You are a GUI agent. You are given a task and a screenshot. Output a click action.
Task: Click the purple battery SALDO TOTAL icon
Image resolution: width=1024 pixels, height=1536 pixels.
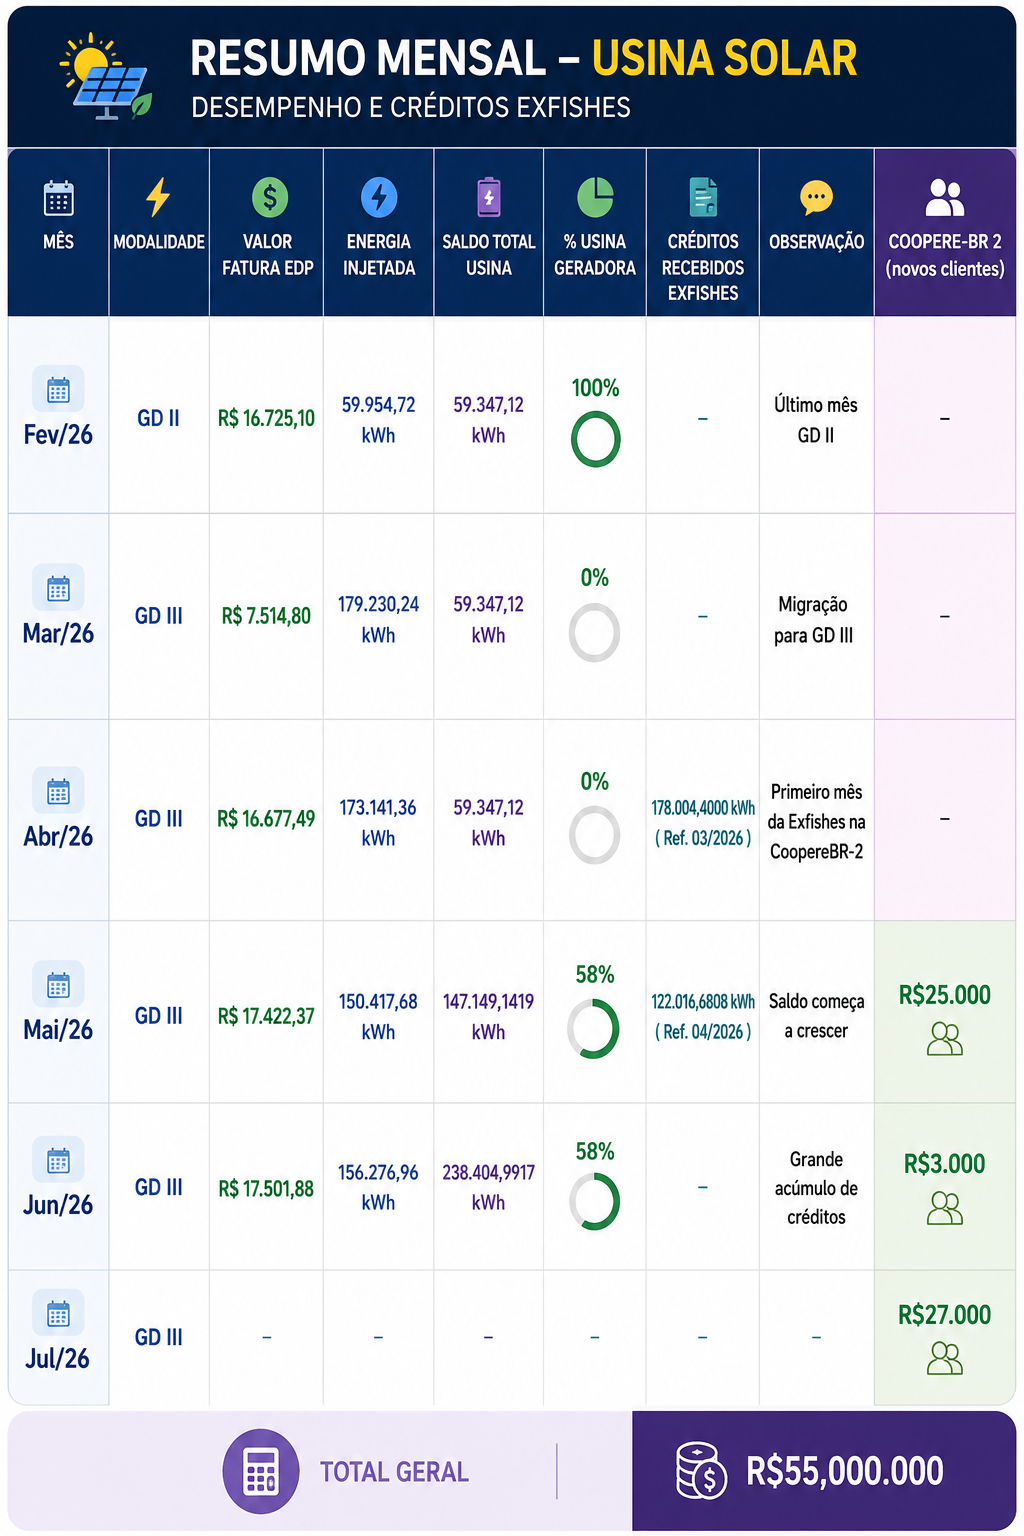489,197
